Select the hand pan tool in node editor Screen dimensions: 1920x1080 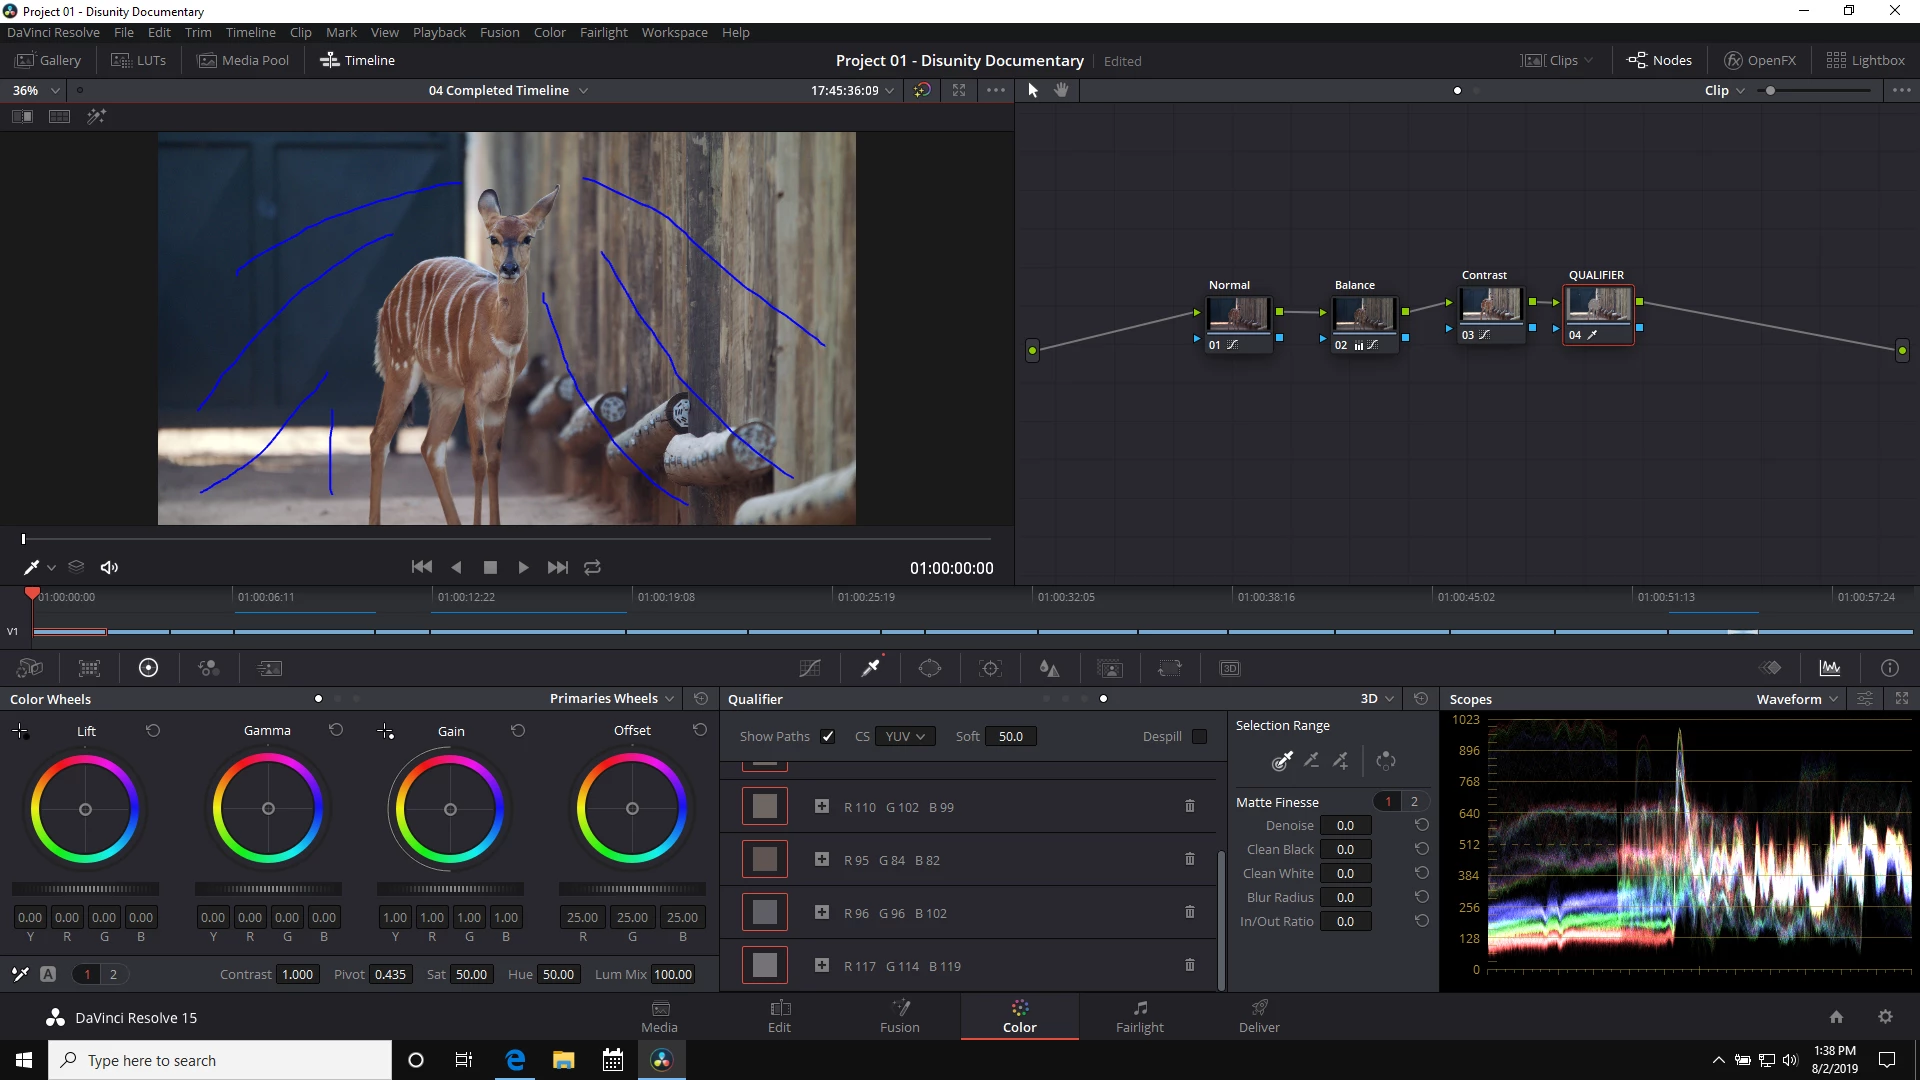tap(1061, 90)
